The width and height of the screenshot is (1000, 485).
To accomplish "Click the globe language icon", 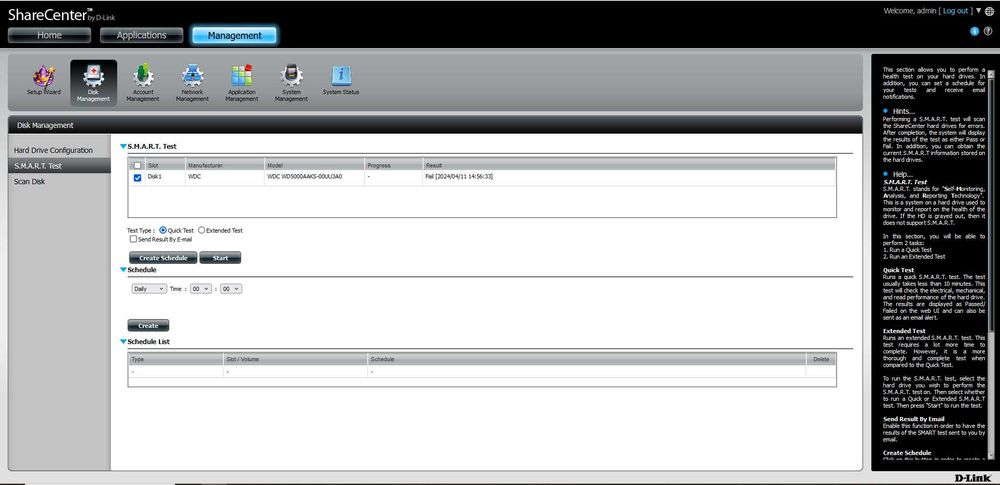I will click(989, 11).
